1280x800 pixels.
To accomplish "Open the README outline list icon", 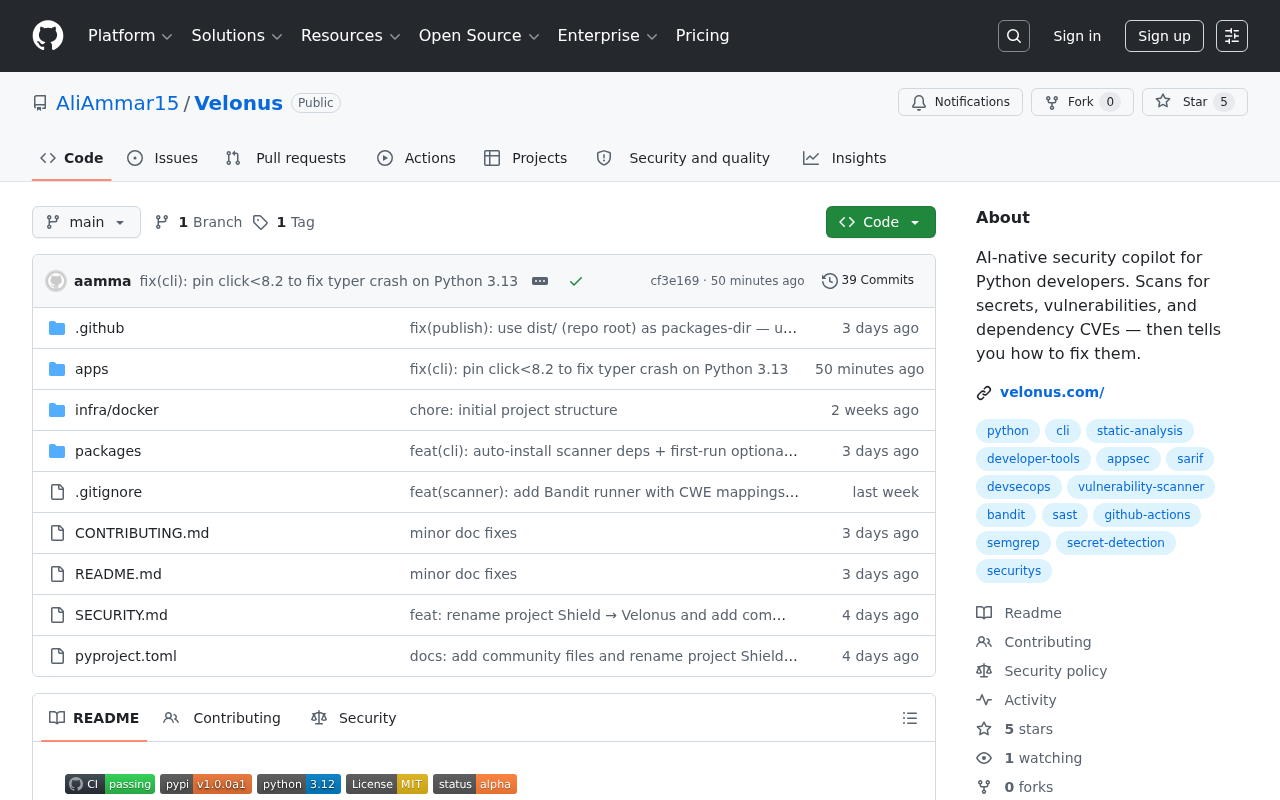I will 910,718.
